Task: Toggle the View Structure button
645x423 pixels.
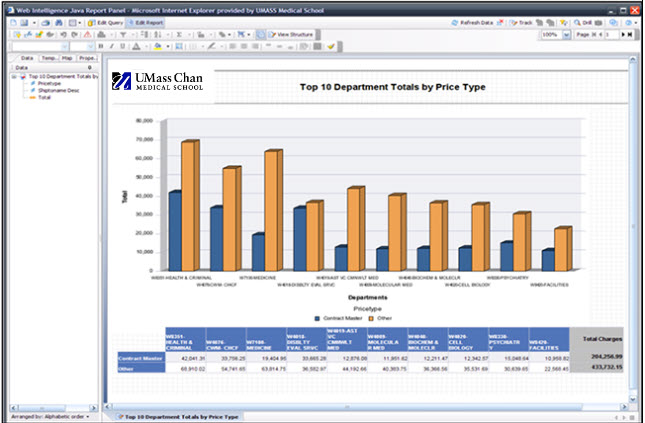Action: (x=291, y=34)
